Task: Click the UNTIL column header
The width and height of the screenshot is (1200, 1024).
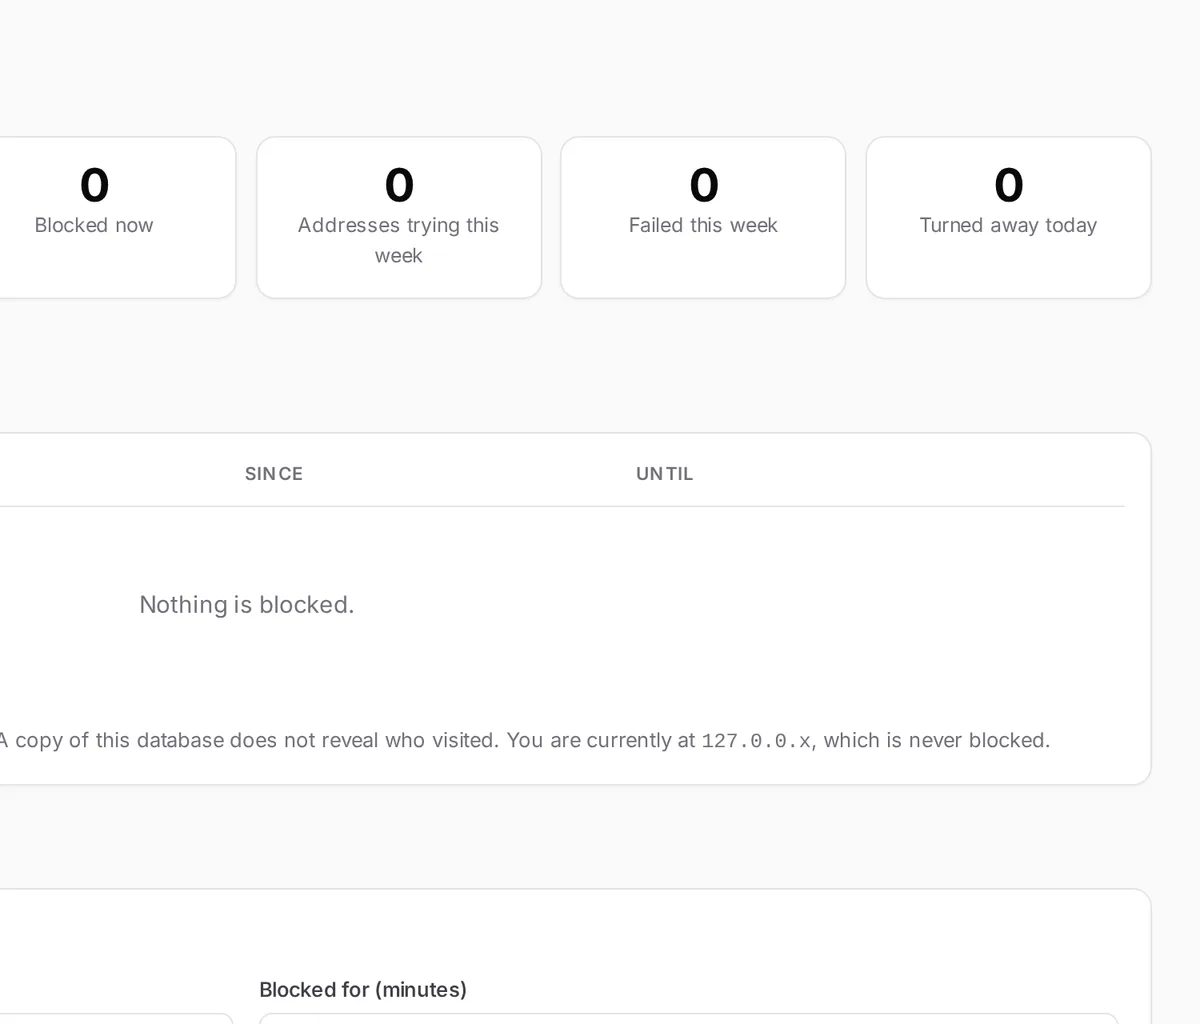Action: (665, 474)
